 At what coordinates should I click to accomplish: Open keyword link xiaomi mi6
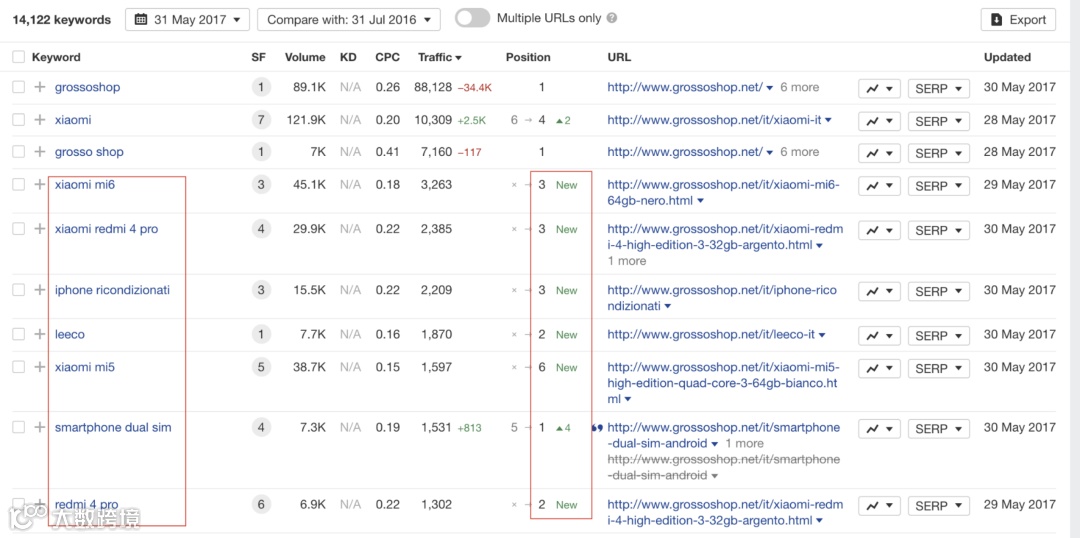[x=85, y=185]
